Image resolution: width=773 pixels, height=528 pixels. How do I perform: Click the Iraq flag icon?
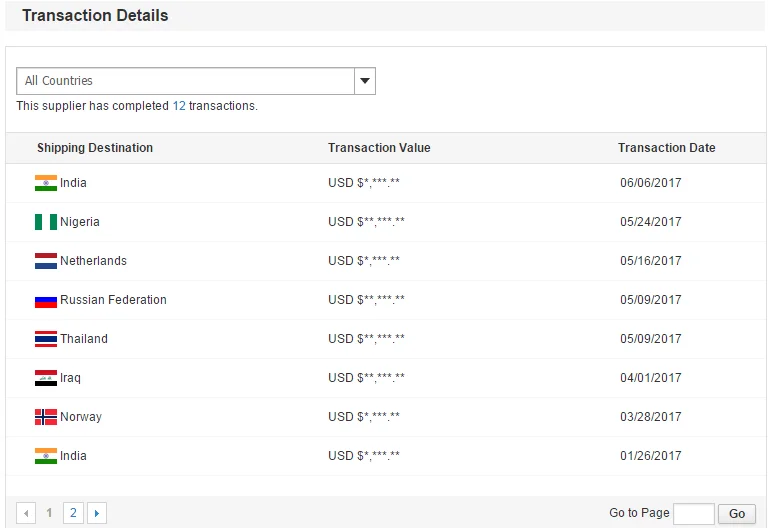(46, 378)
